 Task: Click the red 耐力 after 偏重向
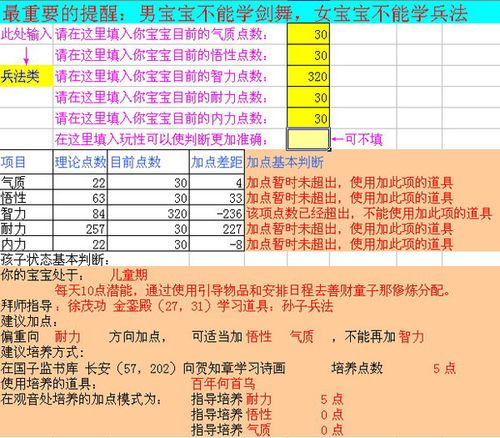pos(67,337)
